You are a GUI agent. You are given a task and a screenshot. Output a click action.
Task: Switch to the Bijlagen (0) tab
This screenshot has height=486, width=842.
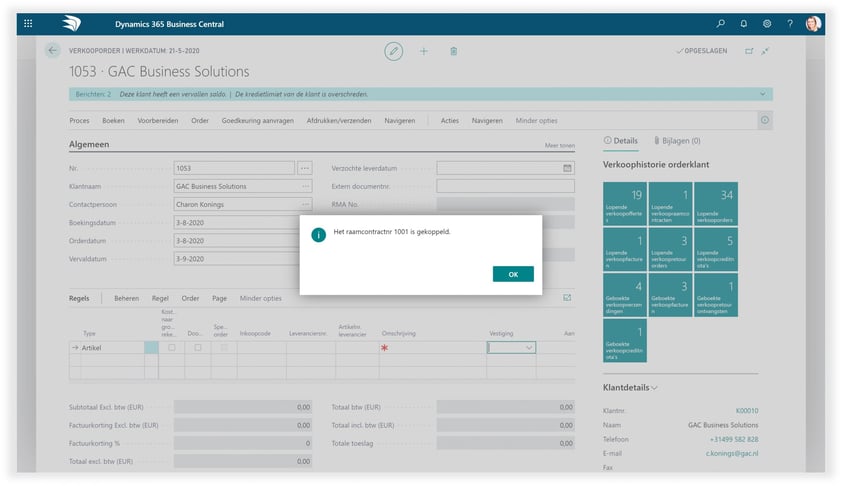point(677,141)
